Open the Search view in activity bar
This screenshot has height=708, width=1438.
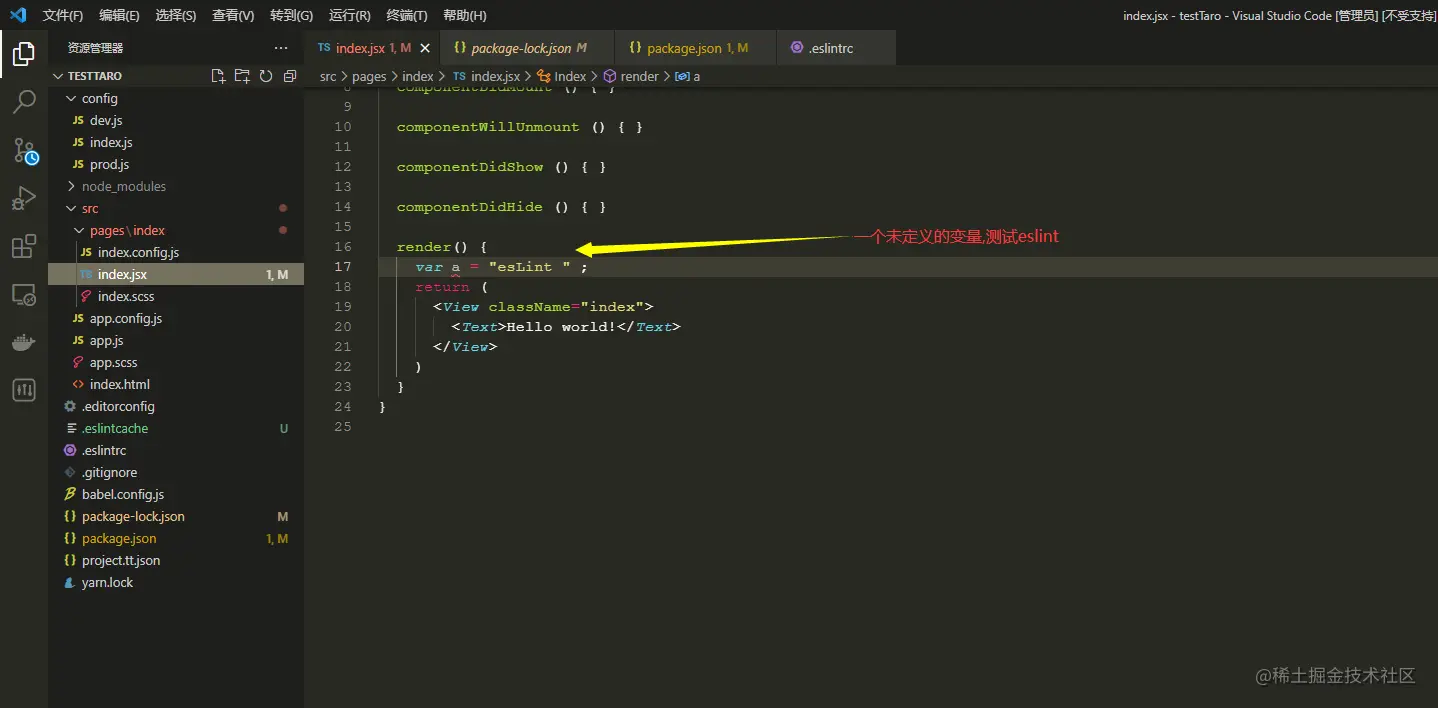coord(24,102)
